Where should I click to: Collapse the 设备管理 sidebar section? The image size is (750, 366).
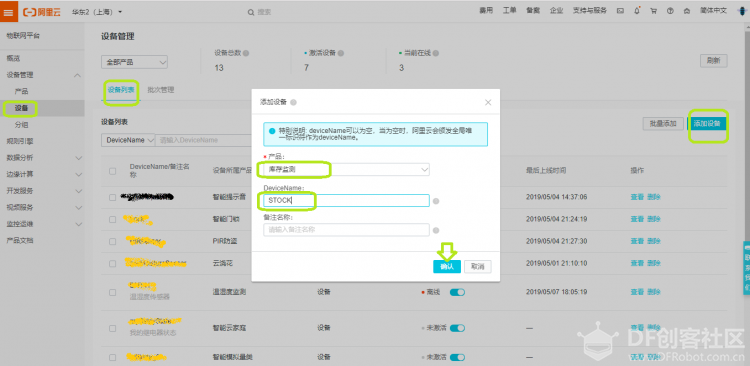pyautogui.click(x=77, y=76)
